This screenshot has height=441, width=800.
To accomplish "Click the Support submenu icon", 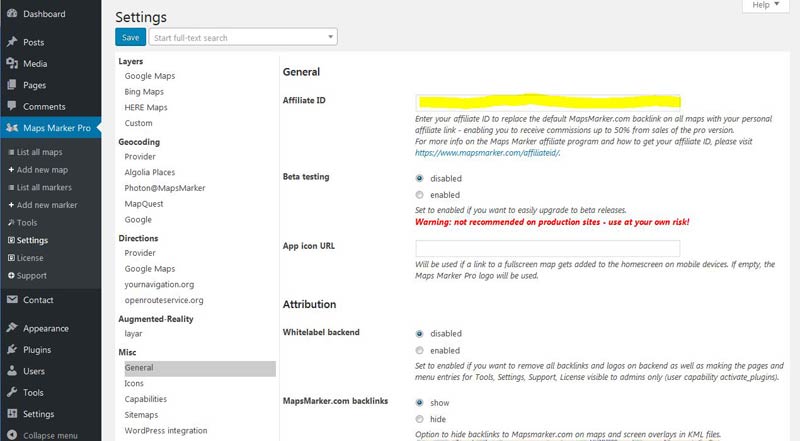I will (x=11, y=275).
